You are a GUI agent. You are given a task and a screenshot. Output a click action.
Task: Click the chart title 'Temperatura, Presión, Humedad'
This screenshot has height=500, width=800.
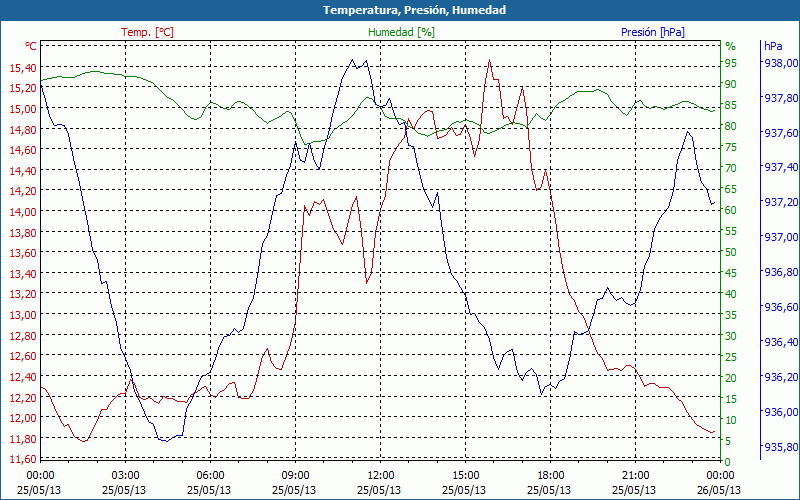tap(414, 10)
